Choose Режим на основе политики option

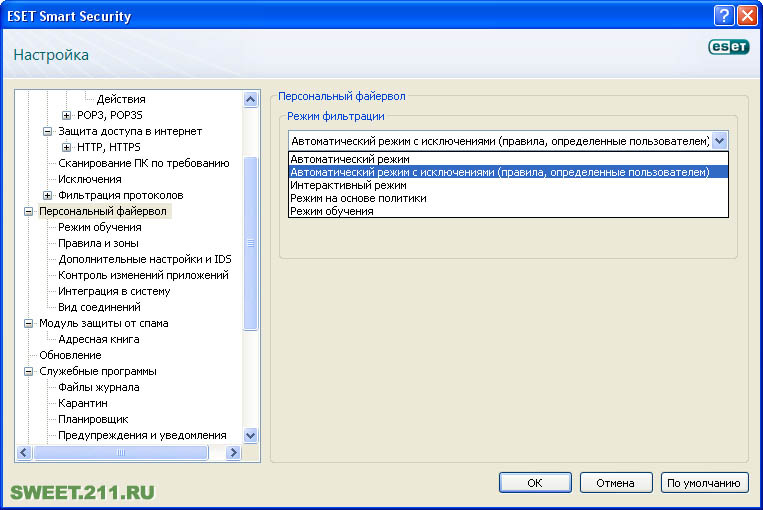[x=508, y=199]
